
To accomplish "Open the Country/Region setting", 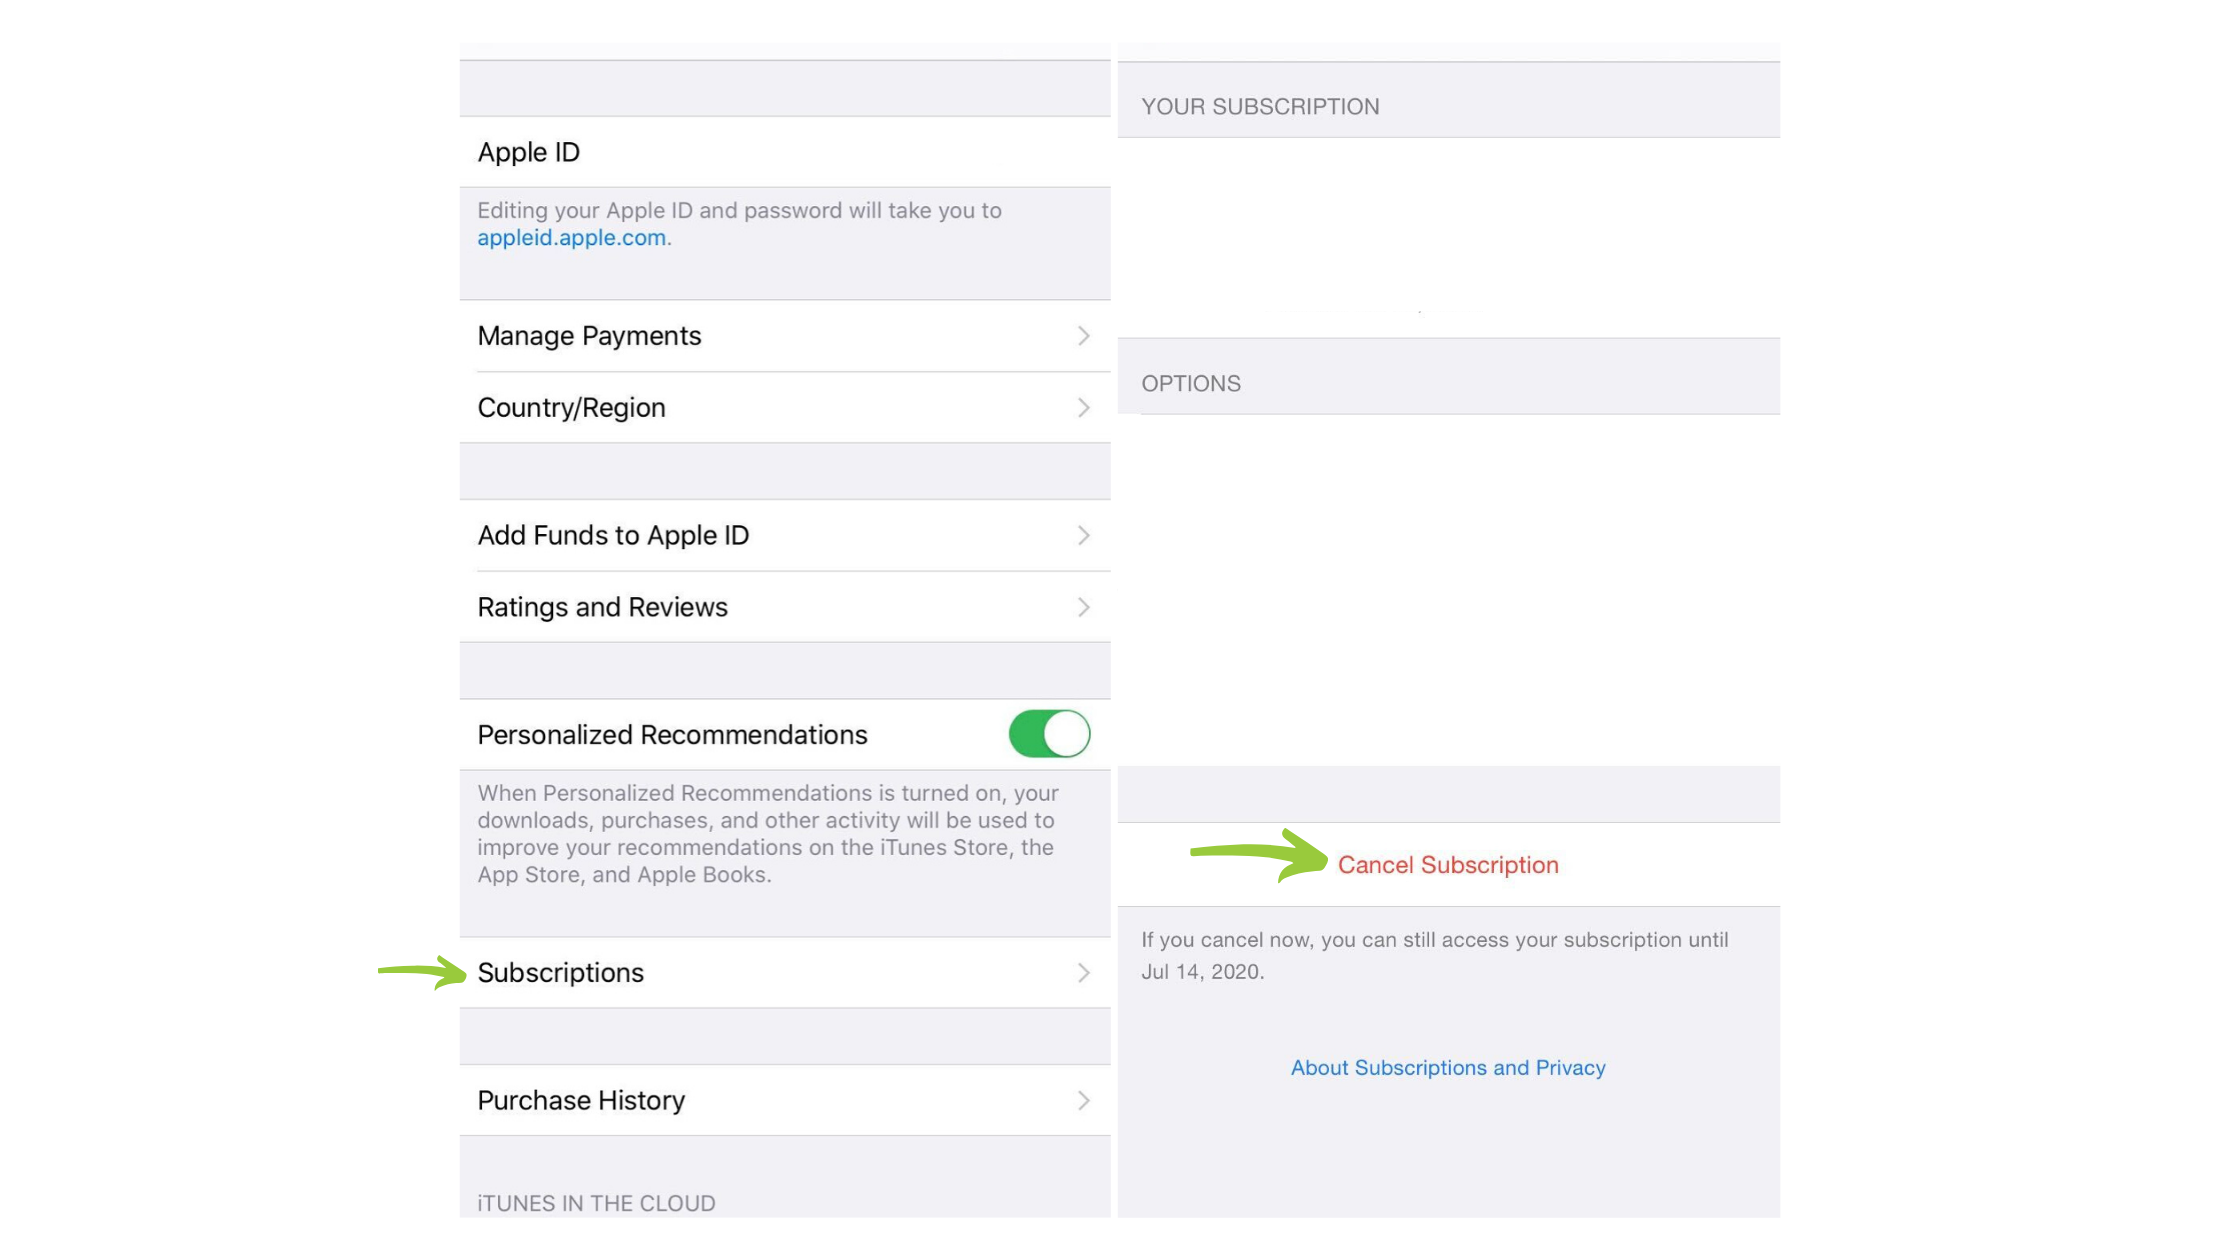I will (x=785, y=408).
